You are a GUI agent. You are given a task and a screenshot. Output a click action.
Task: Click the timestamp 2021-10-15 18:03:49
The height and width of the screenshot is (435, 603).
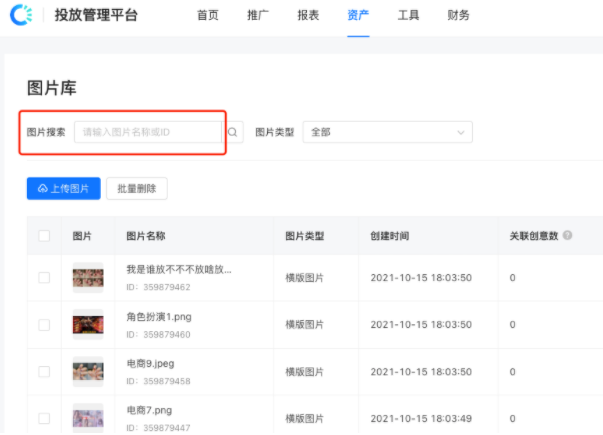(x=421, y=418)
